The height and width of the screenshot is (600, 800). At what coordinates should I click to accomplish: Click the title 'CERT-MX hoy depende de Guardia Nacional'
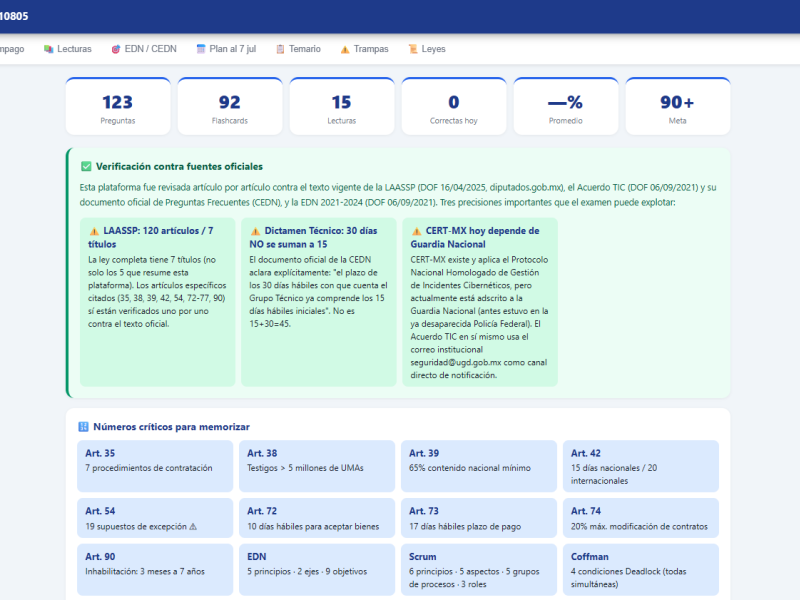click(475, 237)
